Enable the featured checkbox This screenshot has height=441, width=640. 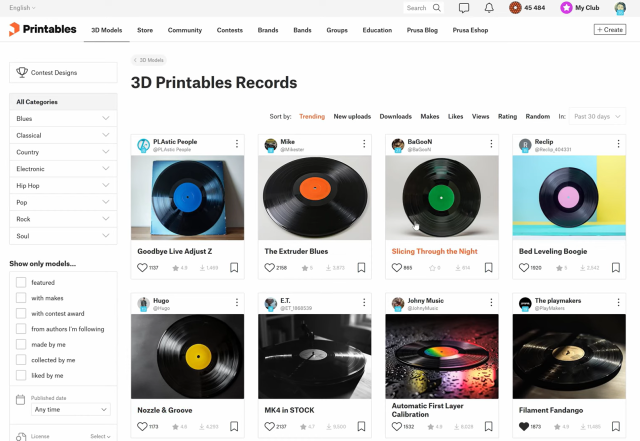21,283
